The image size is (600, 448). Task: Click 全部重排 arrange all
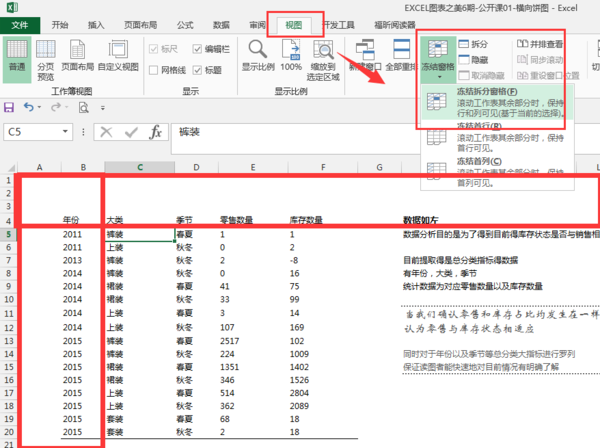[401, 55]
